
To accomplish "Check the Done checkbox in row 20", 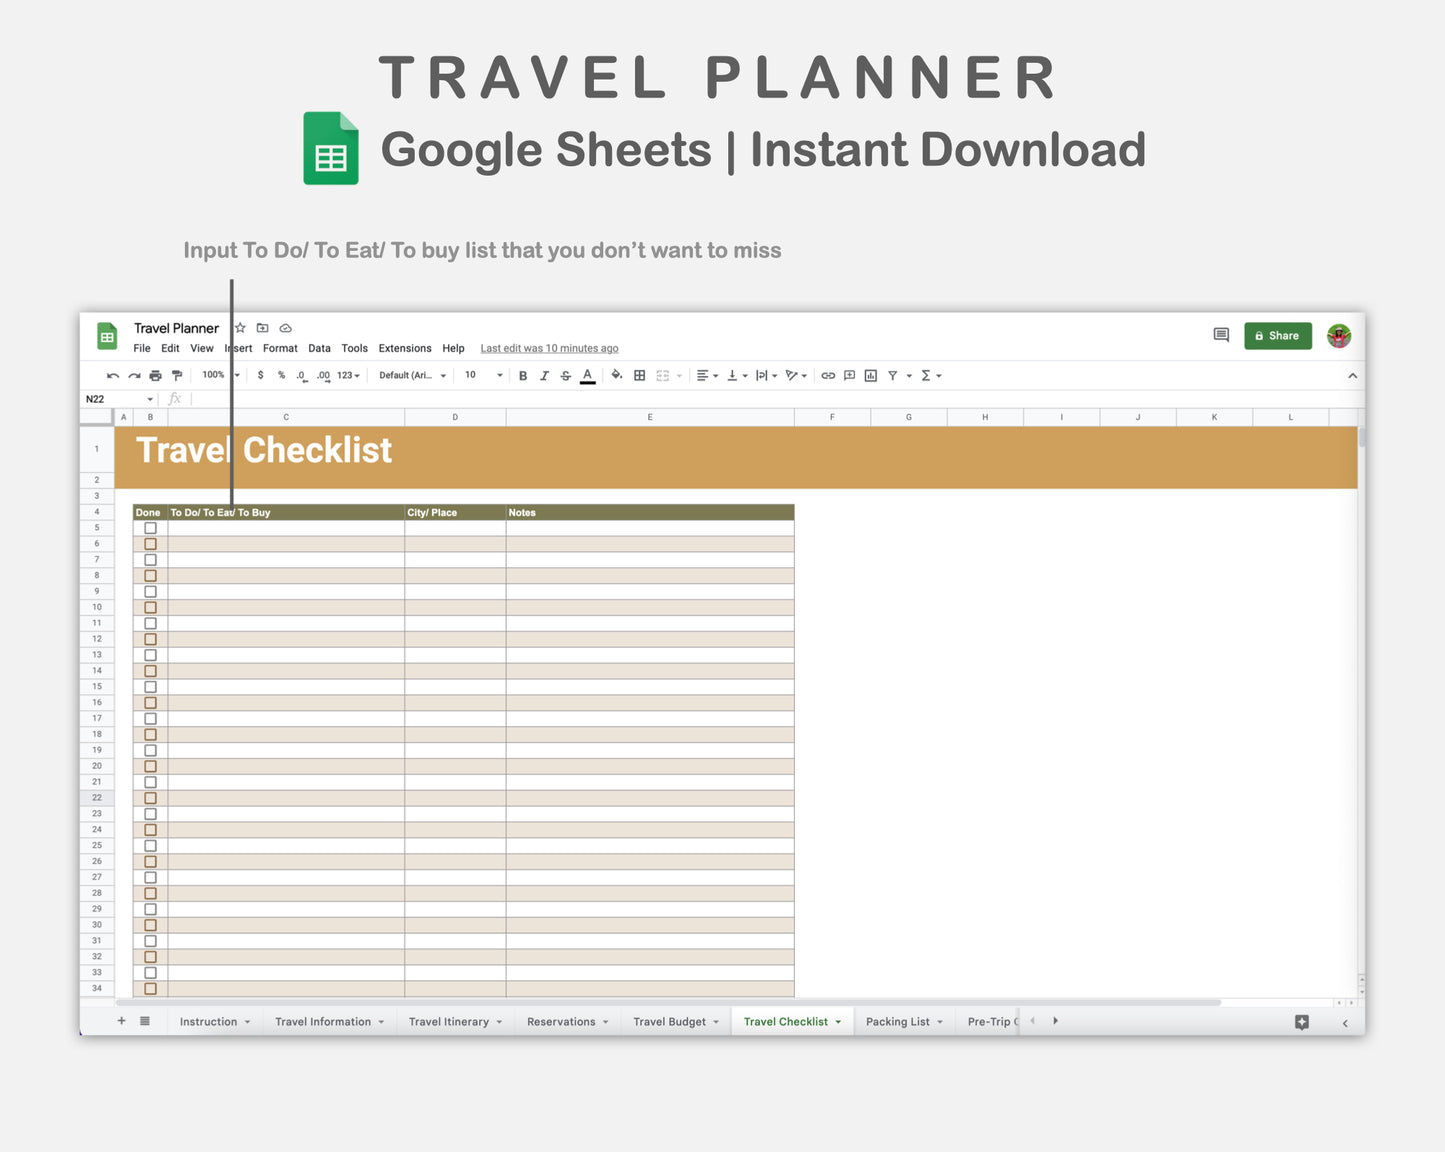I will click(x=150, y=765).
